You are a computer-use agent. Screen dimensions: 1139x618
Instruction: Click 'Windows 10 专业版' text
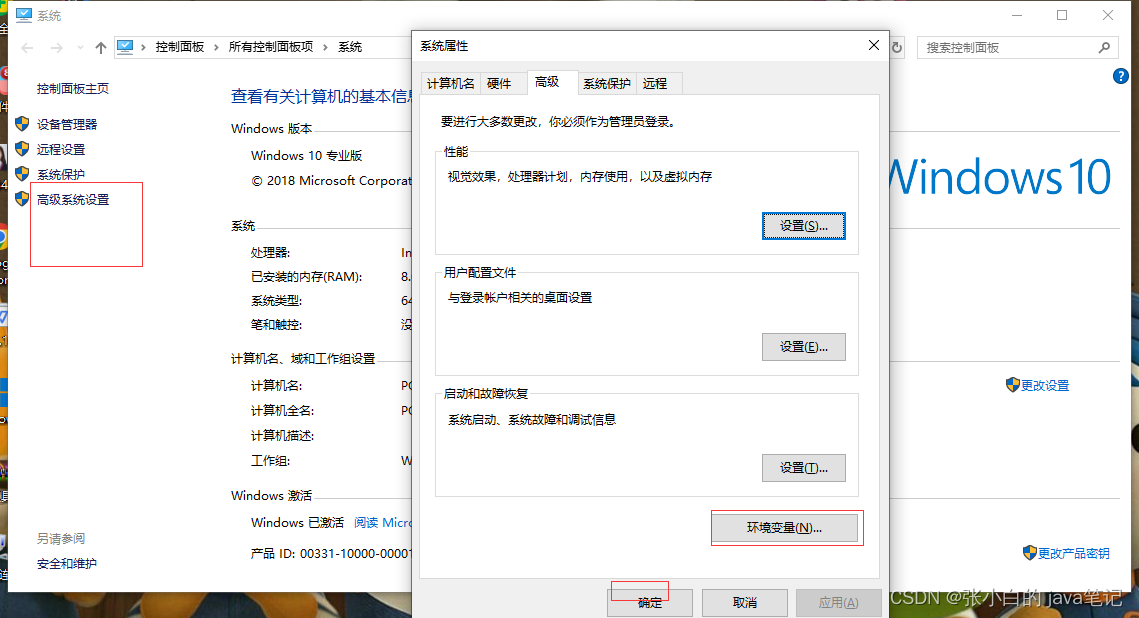[307, 155]
